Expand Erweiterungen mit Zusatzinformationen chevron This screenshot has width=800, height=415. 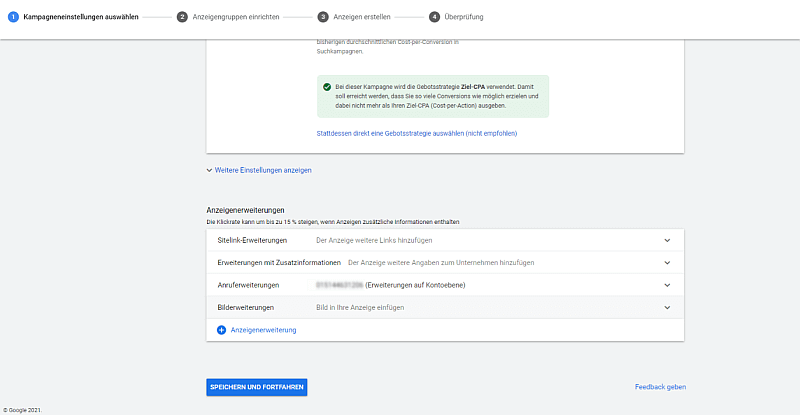pos(667,263)
